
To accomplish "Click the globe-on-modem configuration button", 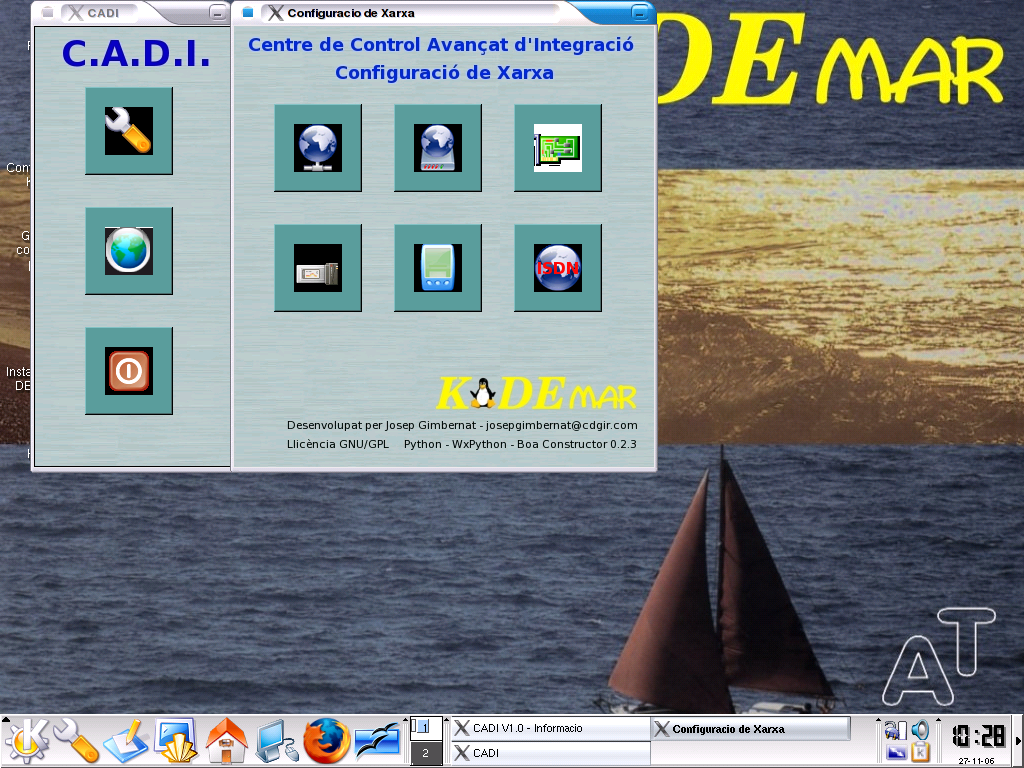I will [438, 148].
